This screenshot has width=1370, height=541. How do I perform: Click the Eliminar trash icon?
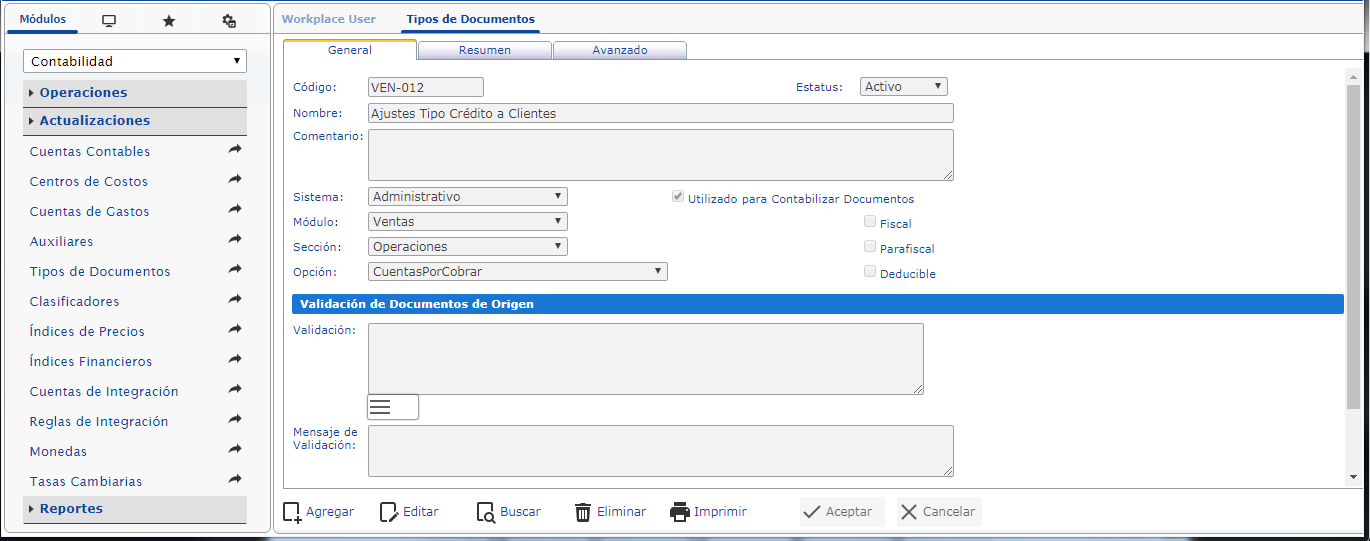click(x=583, y=512)
